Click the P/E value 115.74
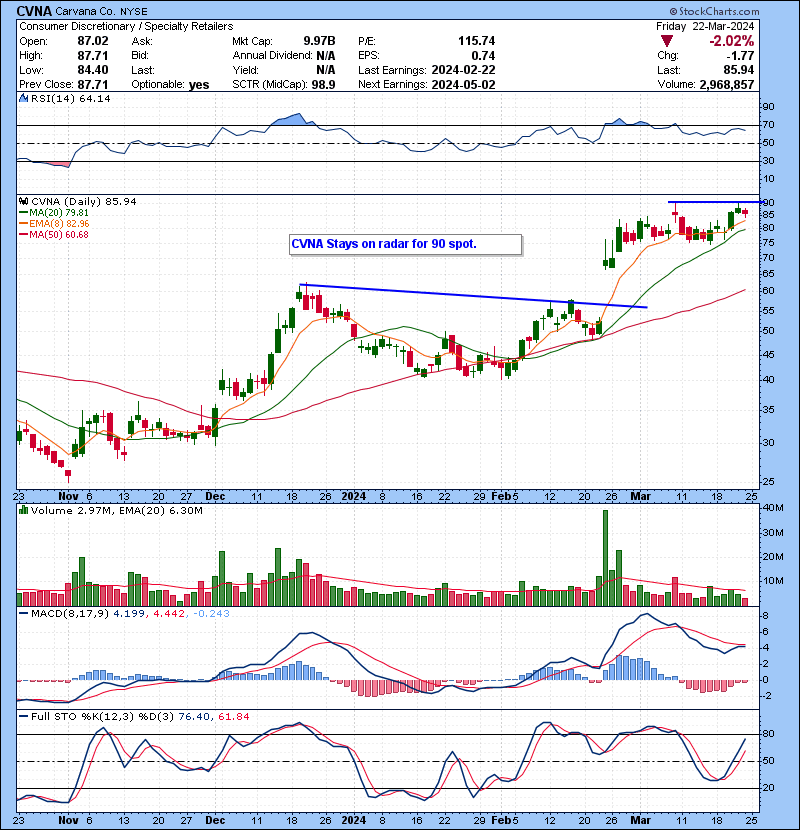800x830 pixels. click(477, 41)
